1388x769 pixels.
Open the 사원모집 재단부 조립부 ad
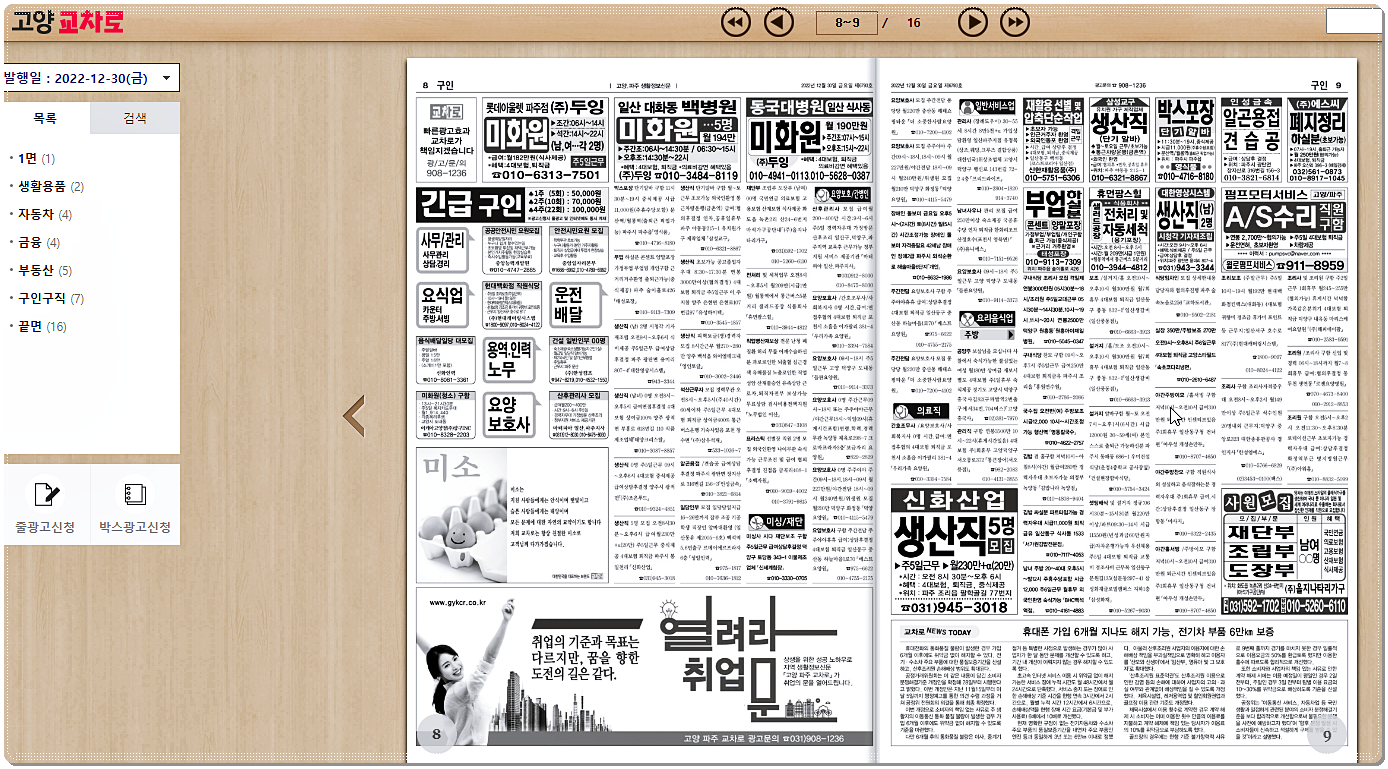pos(1286,553)
